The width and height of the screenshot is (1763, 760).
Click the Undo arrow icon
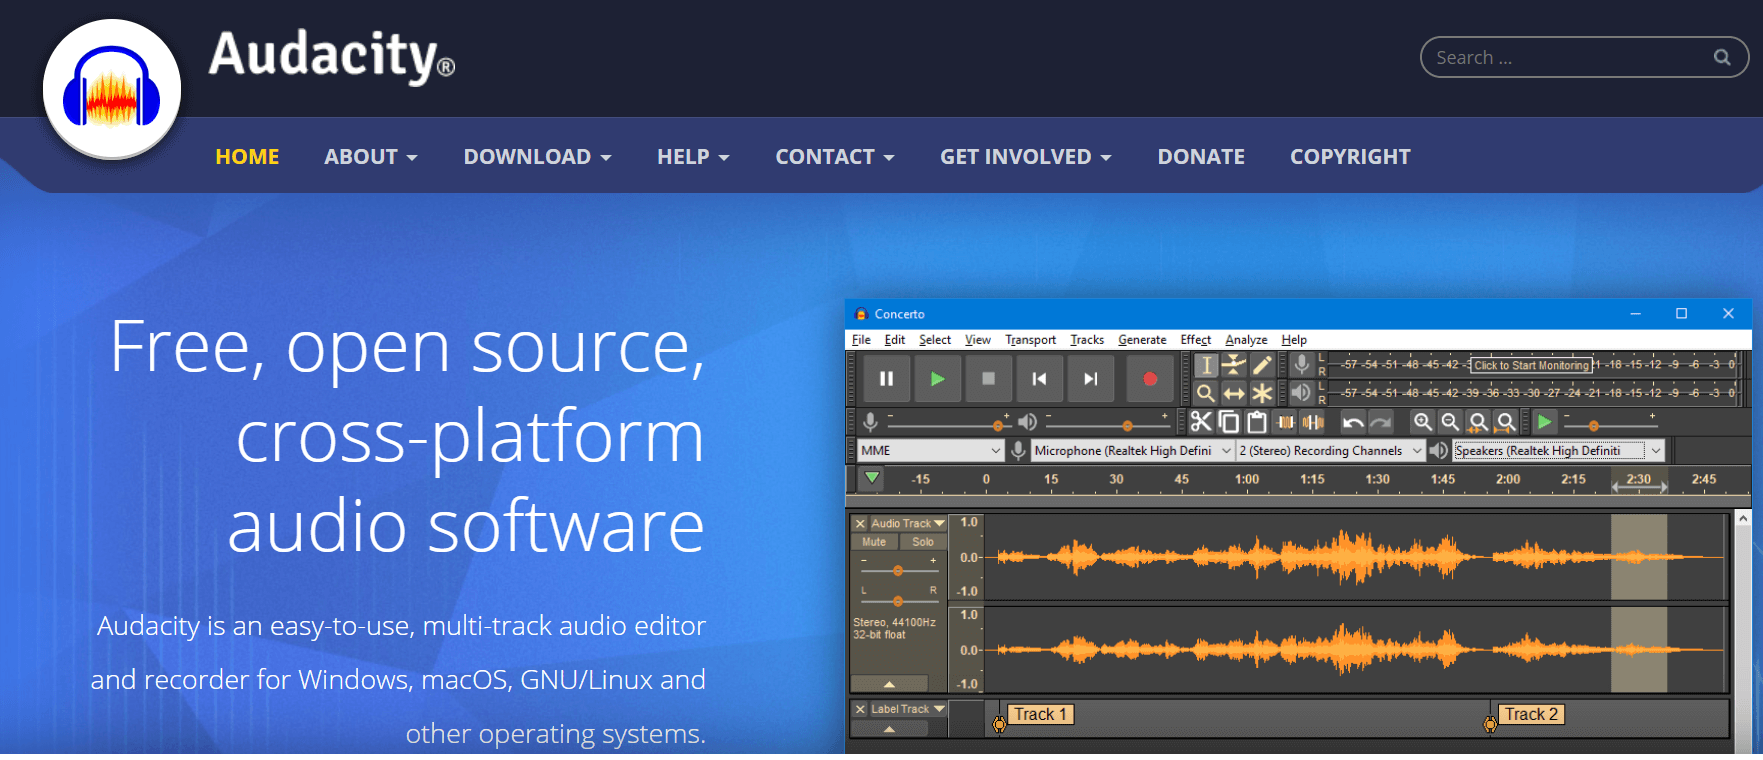[x=1353, y=422]
